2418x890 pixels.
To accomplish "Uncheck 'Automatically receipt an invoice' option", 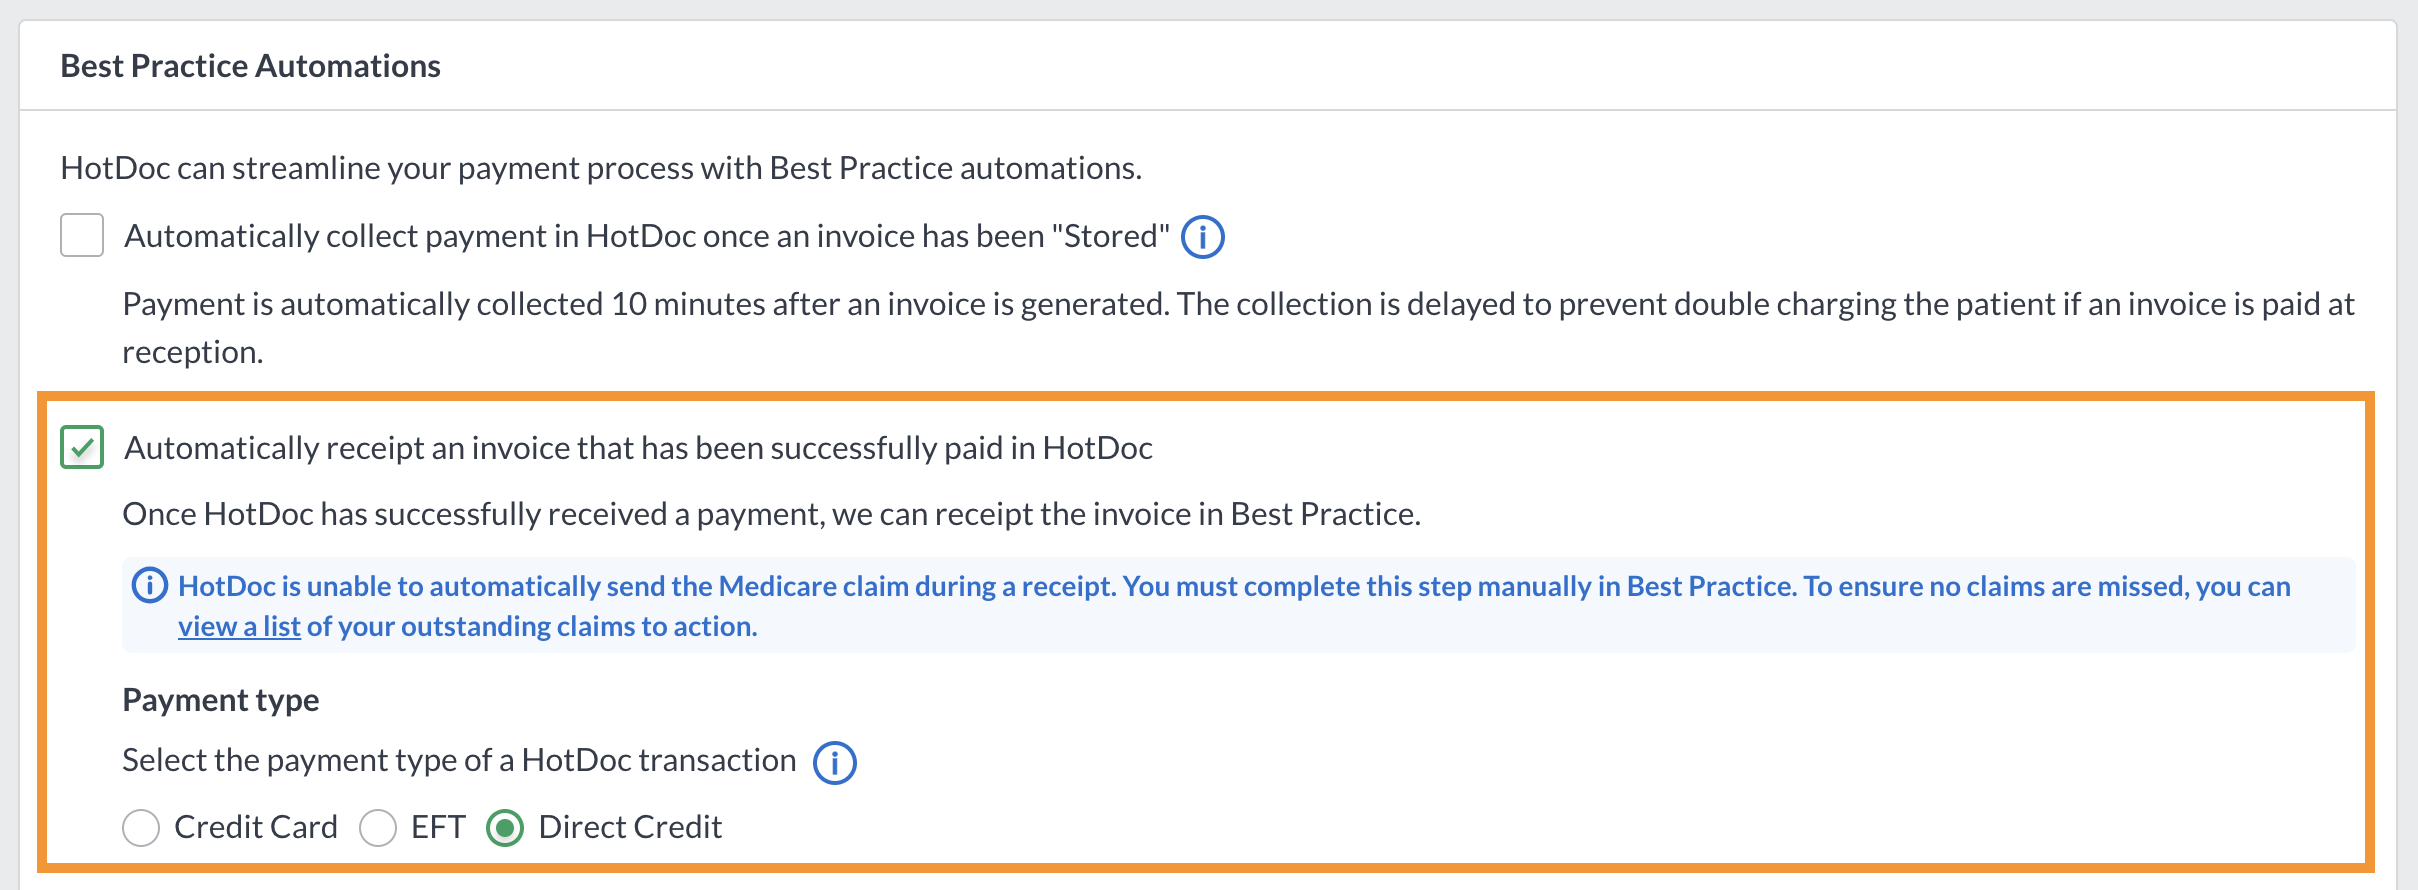I will [82, 448].
